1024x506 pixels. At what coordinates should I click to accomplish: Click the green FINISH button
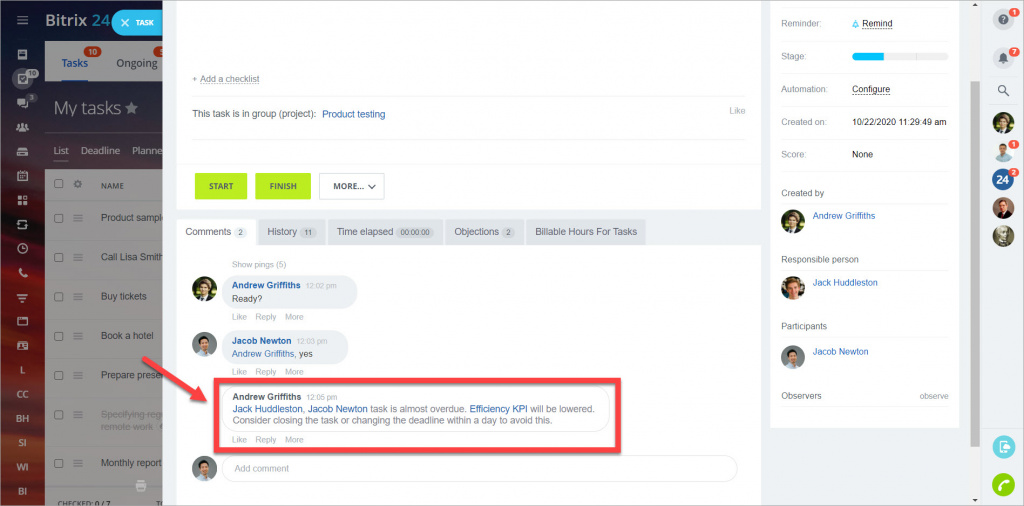283,186
